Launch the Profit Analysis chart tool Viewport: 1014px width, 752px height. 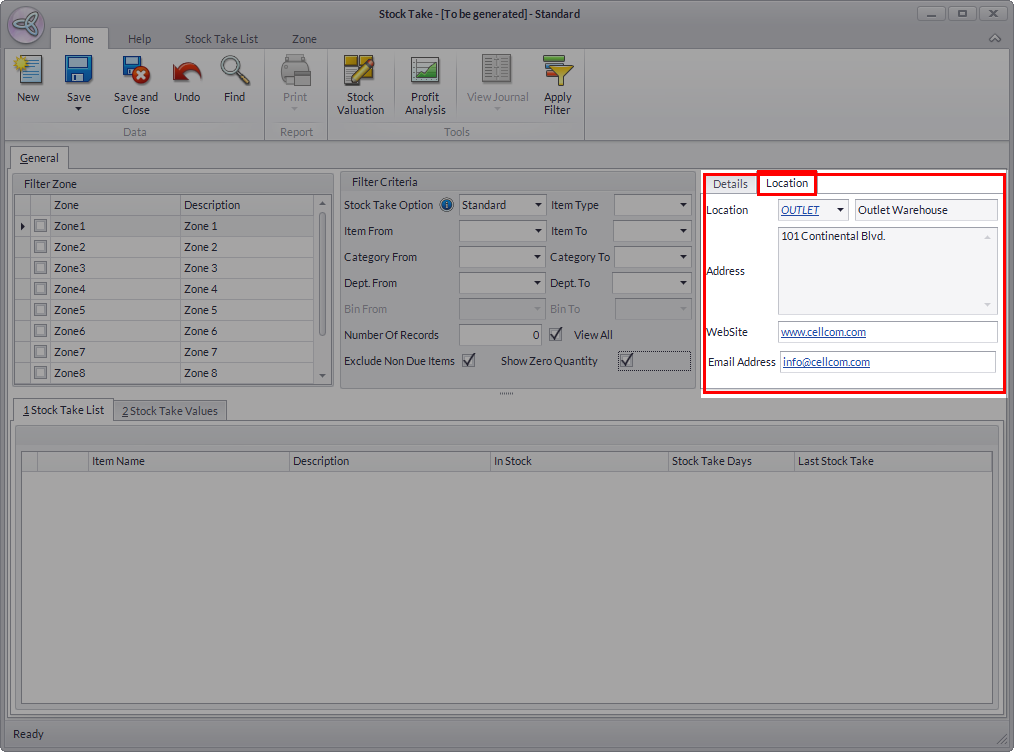tap(425, 72)
